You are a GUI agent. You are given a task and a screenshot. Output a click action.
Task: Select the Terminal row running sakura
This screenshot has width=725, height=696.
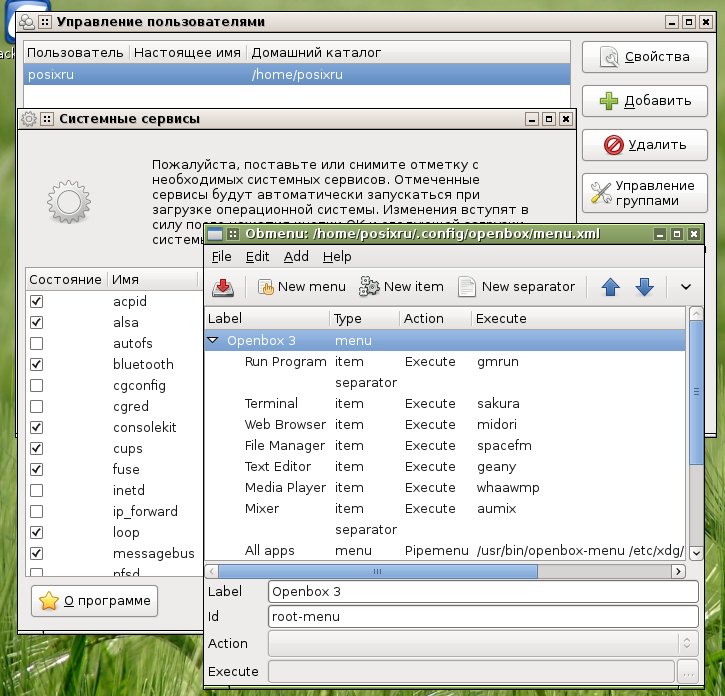[444, 404]
